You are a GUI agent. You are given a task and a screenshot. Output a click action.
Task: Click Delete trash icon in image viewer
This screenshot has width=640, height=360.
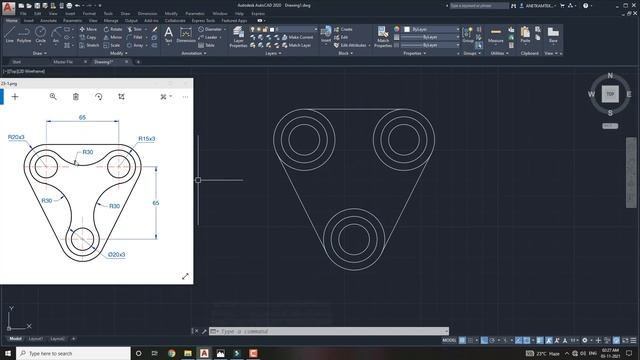click(x=76, y=97)
